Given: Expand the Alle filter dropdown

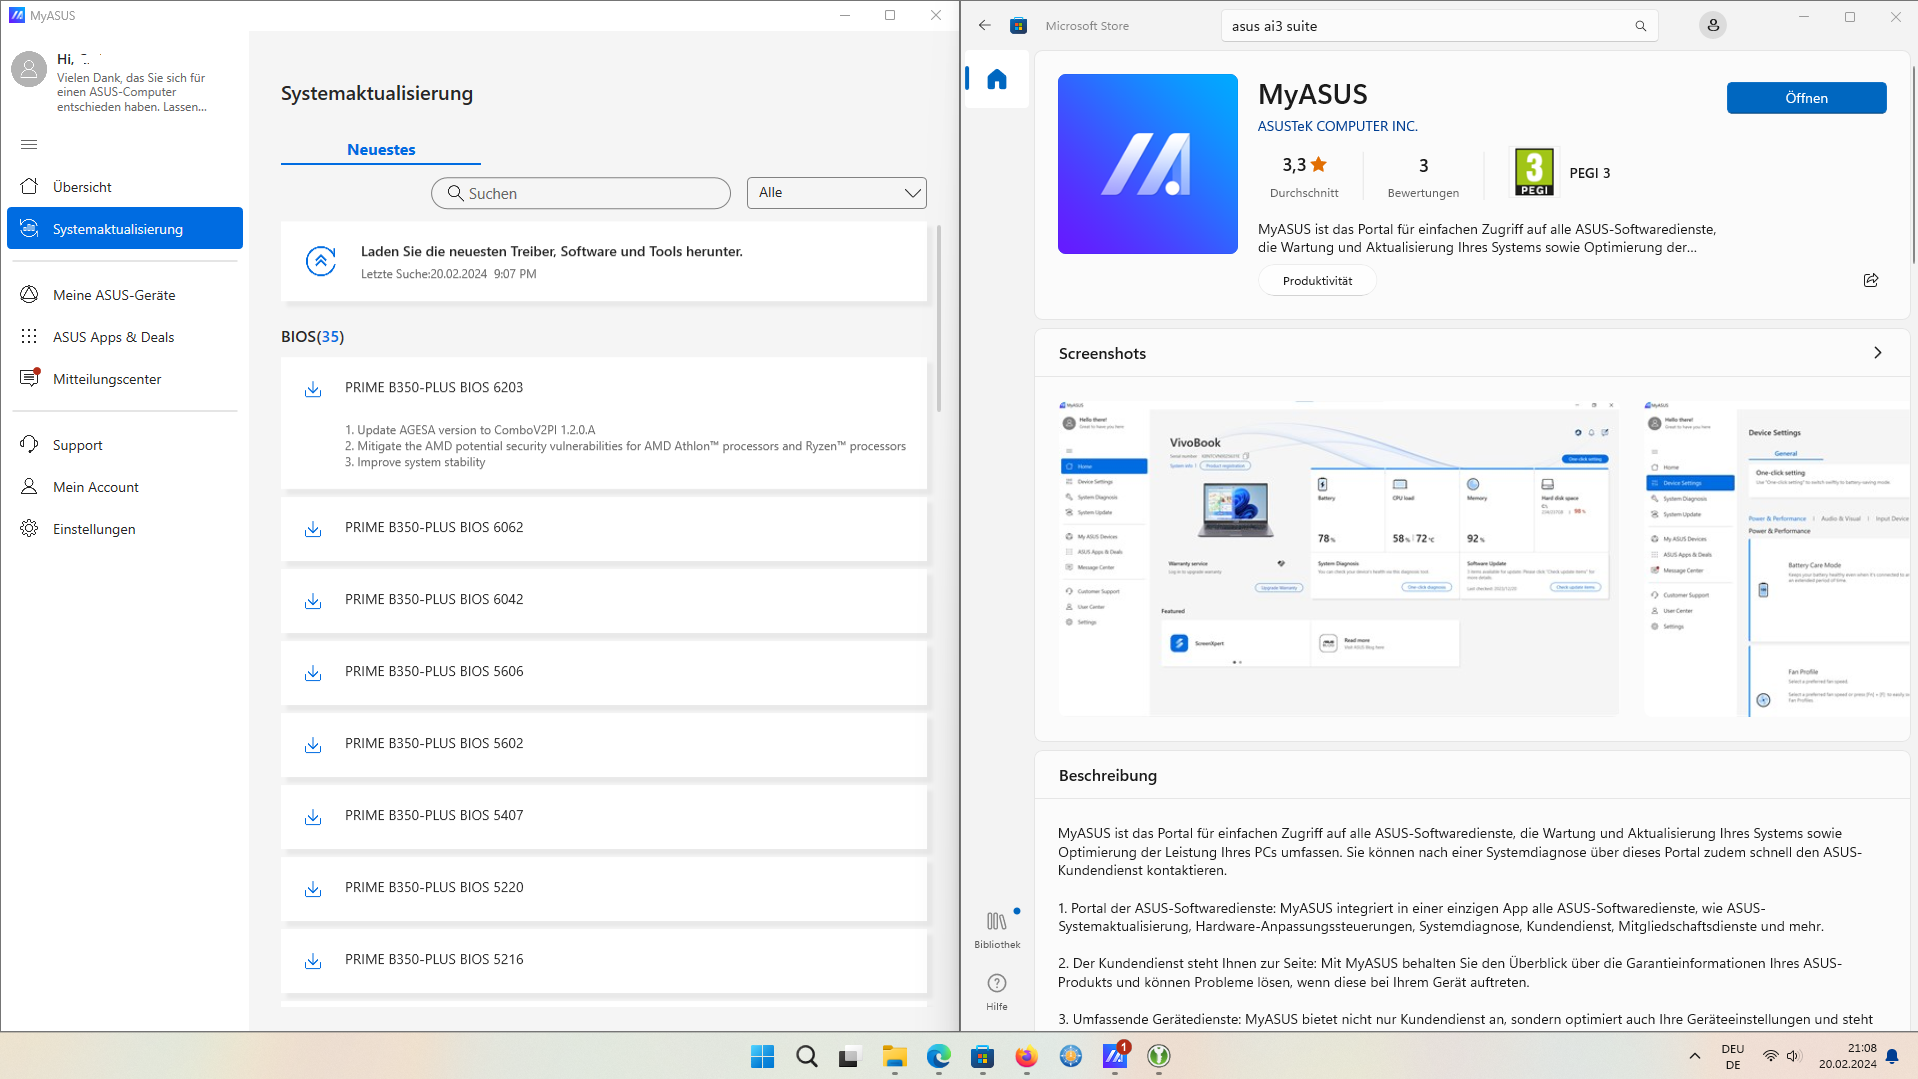Looking at the screenshot, I should (x=837, y=193).
